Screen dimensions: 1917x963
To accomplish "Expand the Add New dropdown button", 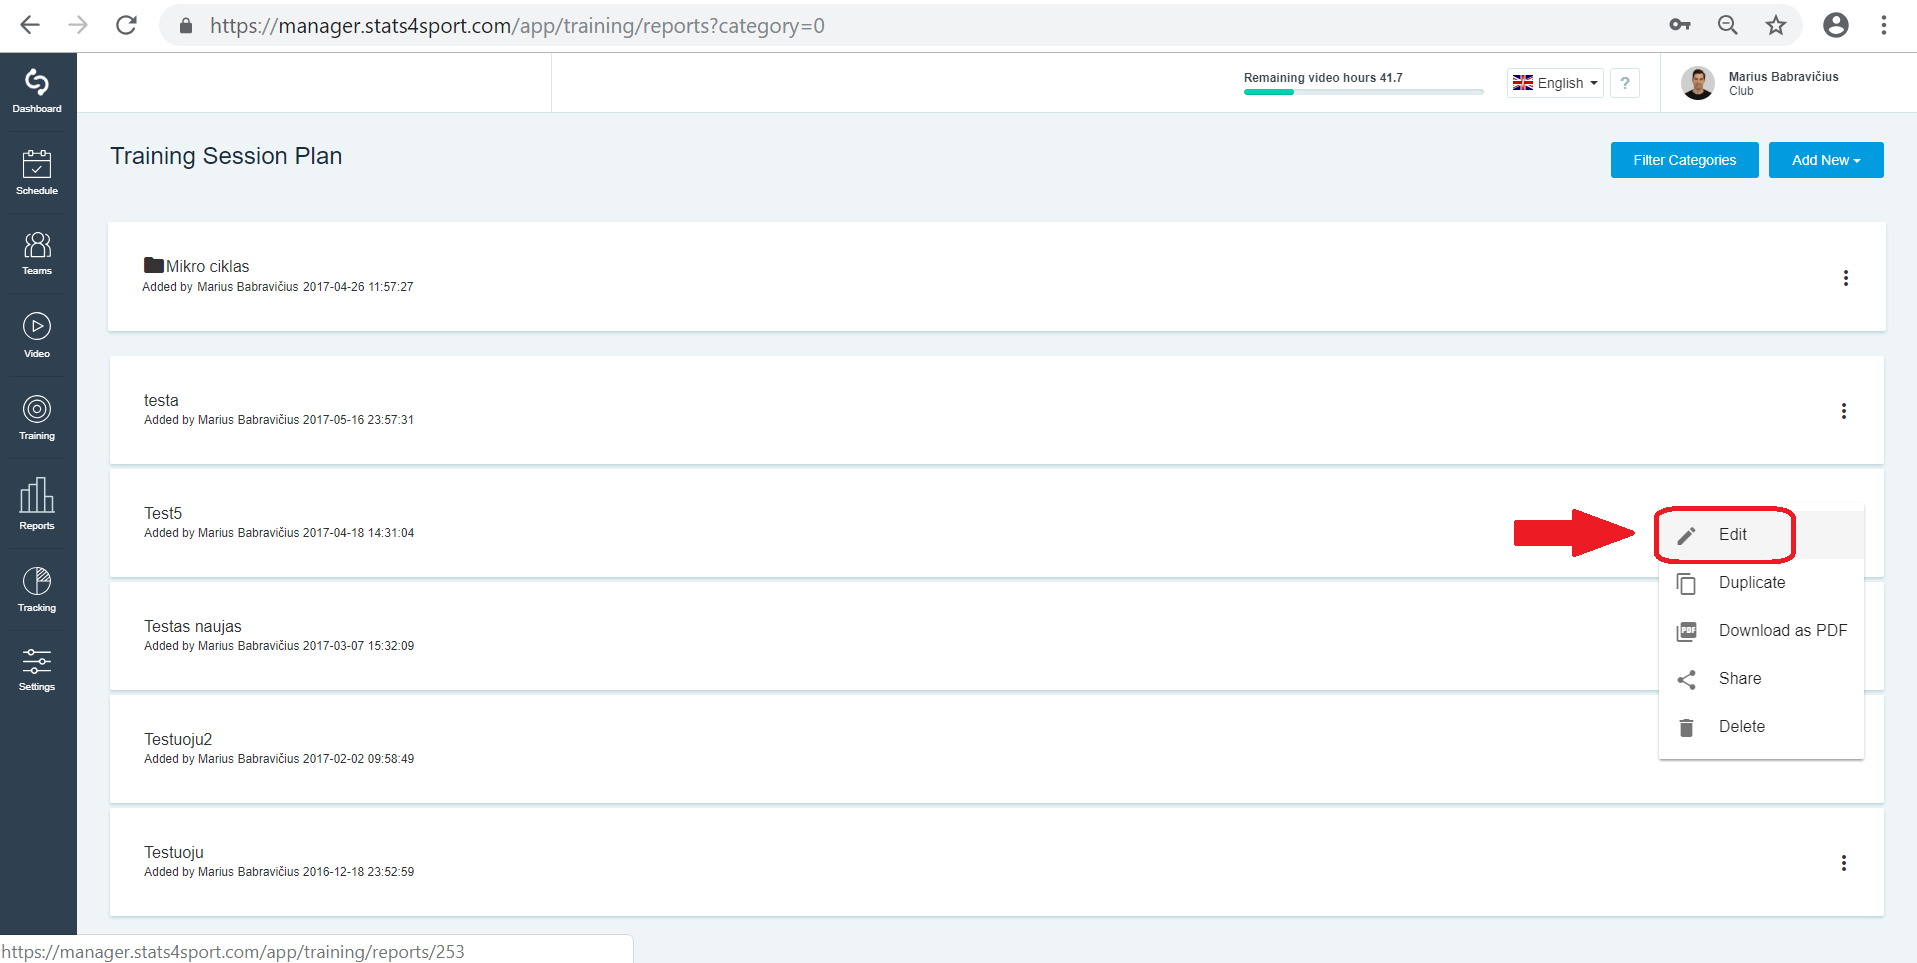I will [1826, 160].
